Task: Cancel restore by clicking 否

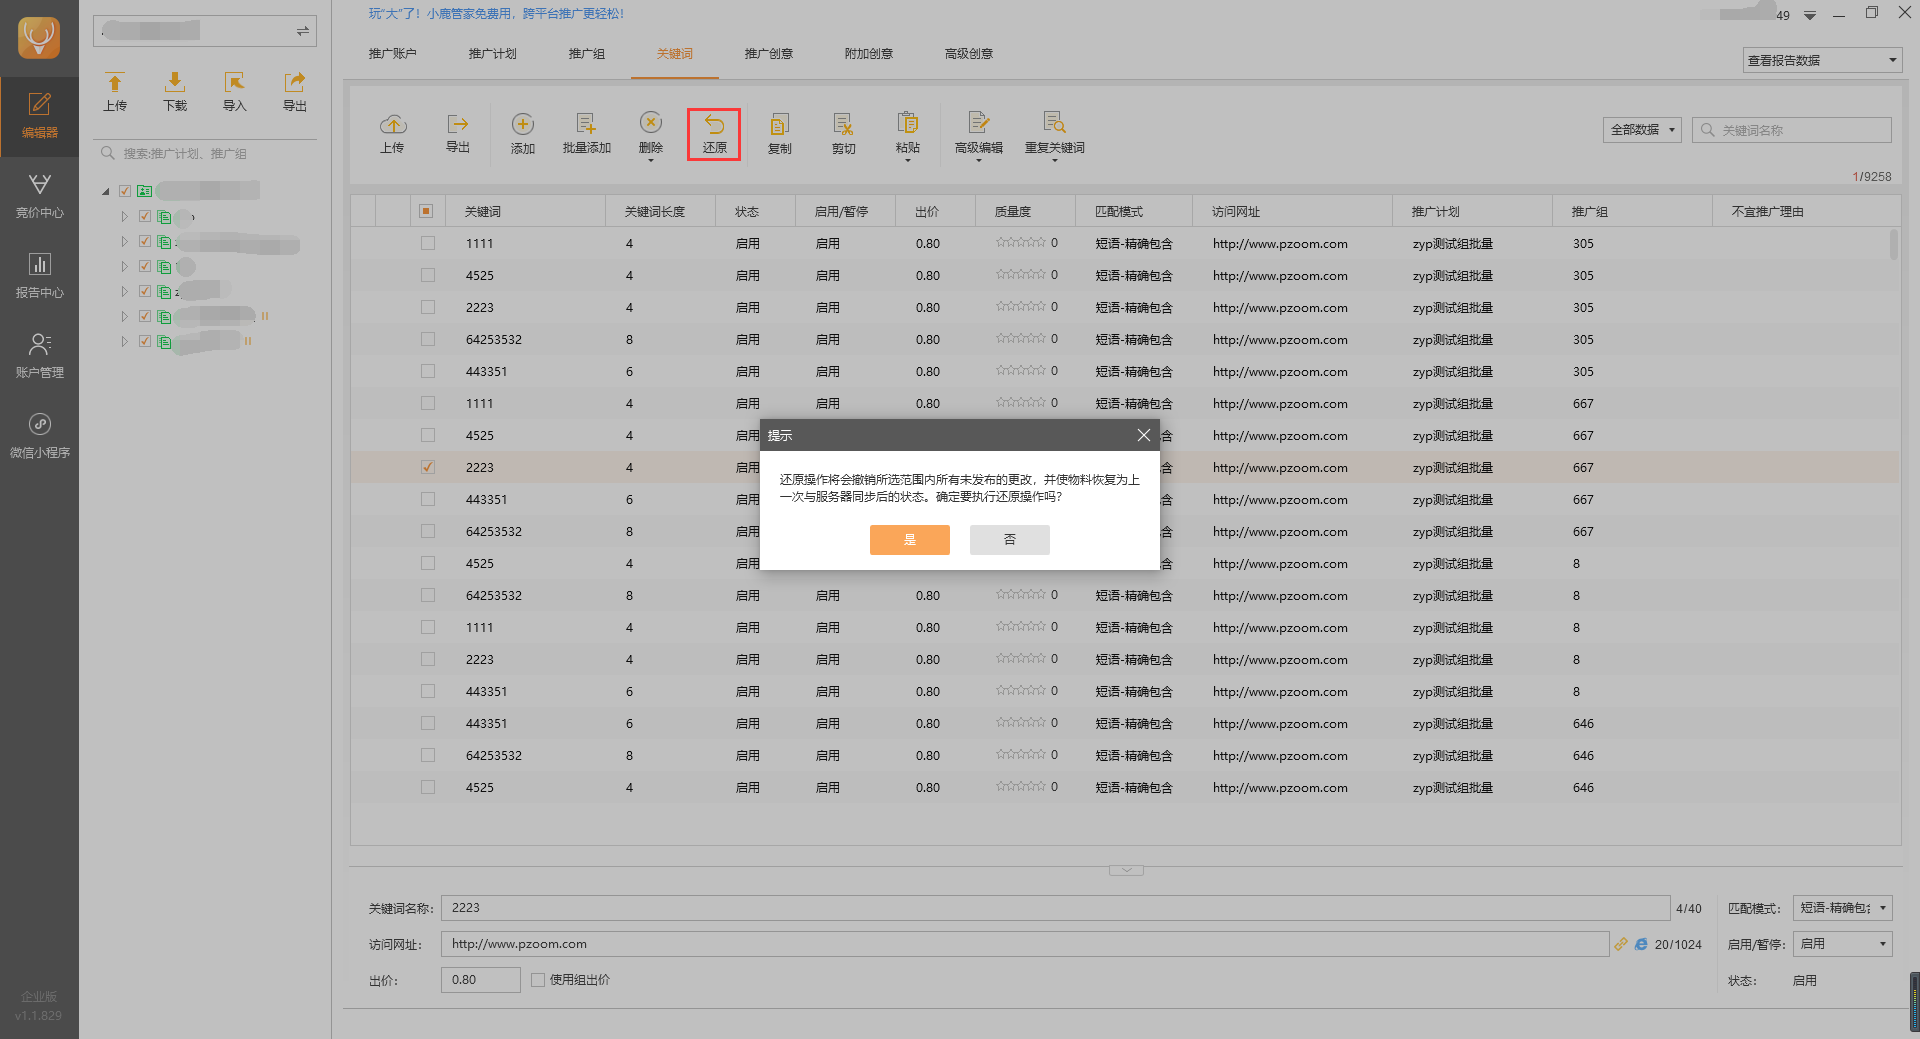Action: tap(1009, 540)
